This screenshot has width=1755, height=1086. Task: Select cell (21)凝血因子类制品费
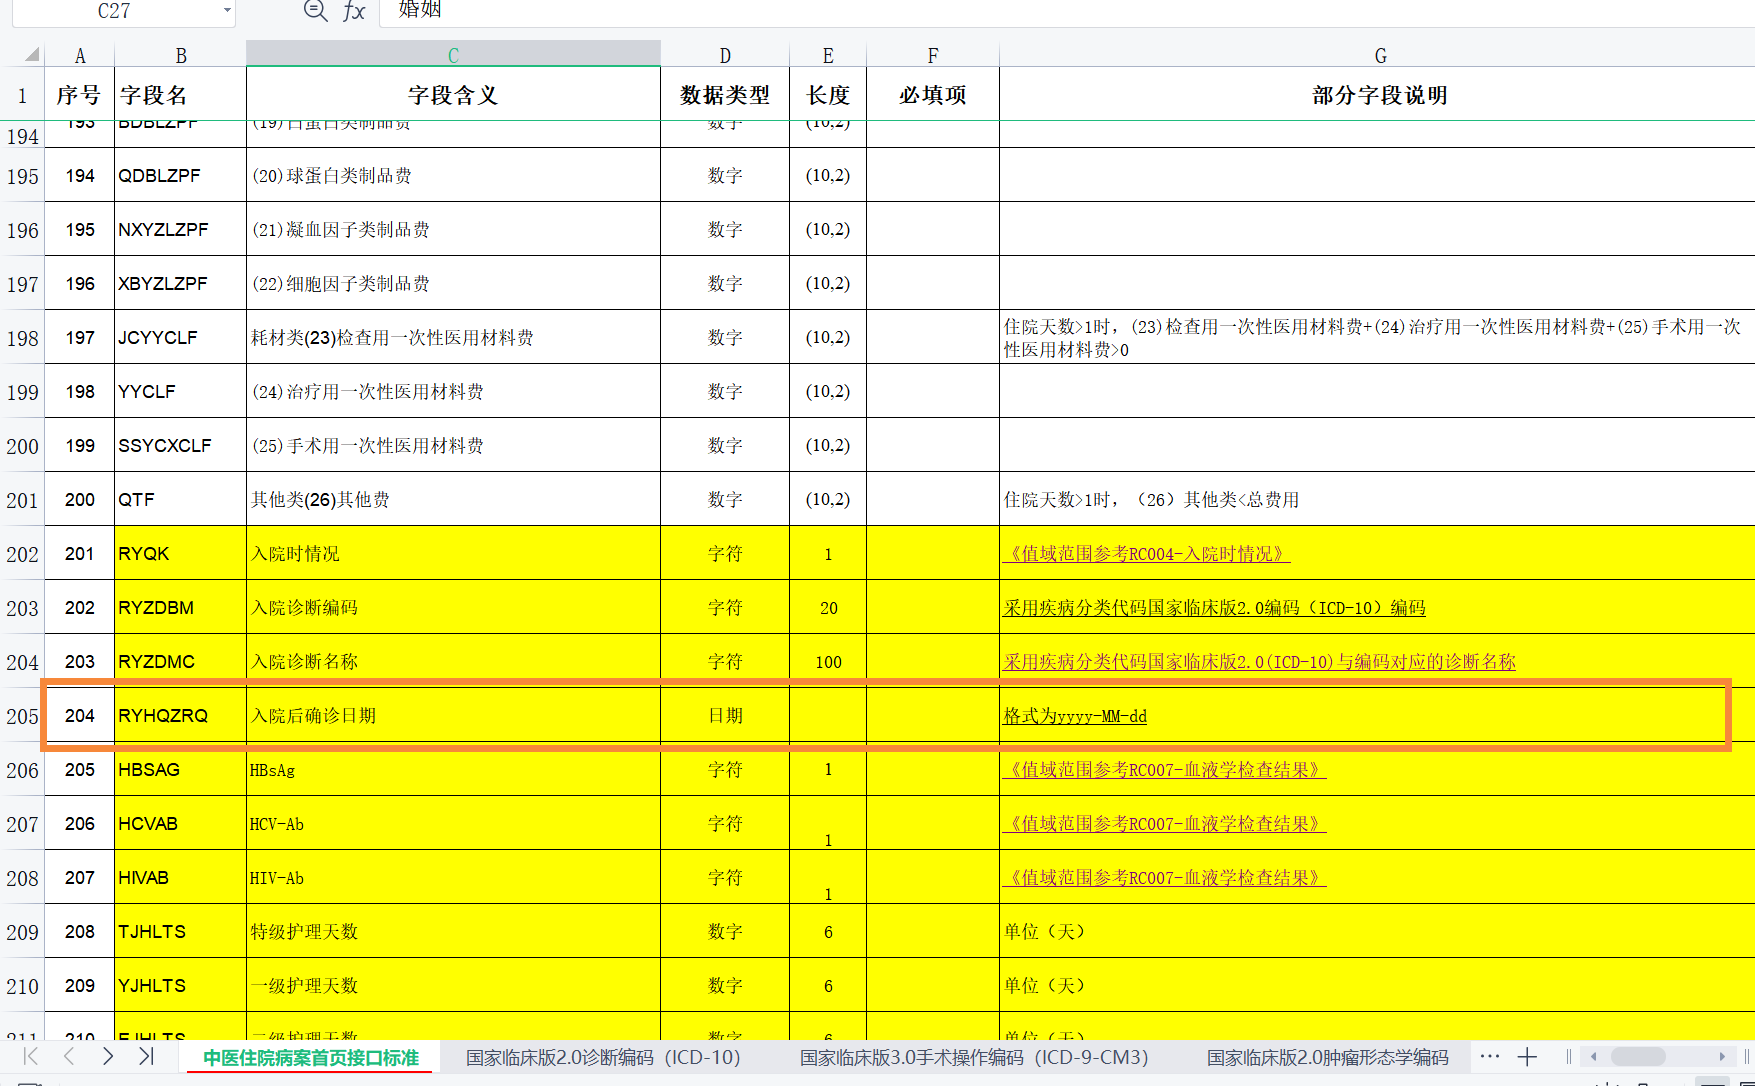(453, 230)
